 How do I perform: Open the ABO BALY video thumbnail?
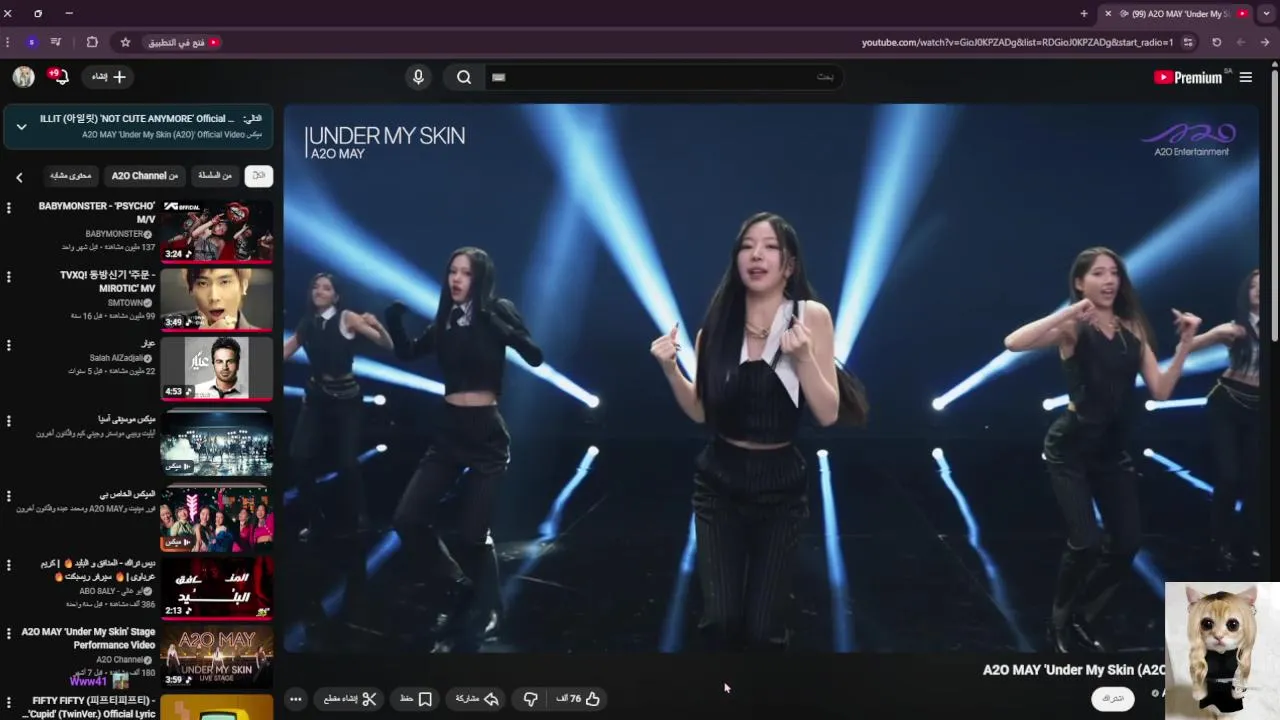coord(217,587)
